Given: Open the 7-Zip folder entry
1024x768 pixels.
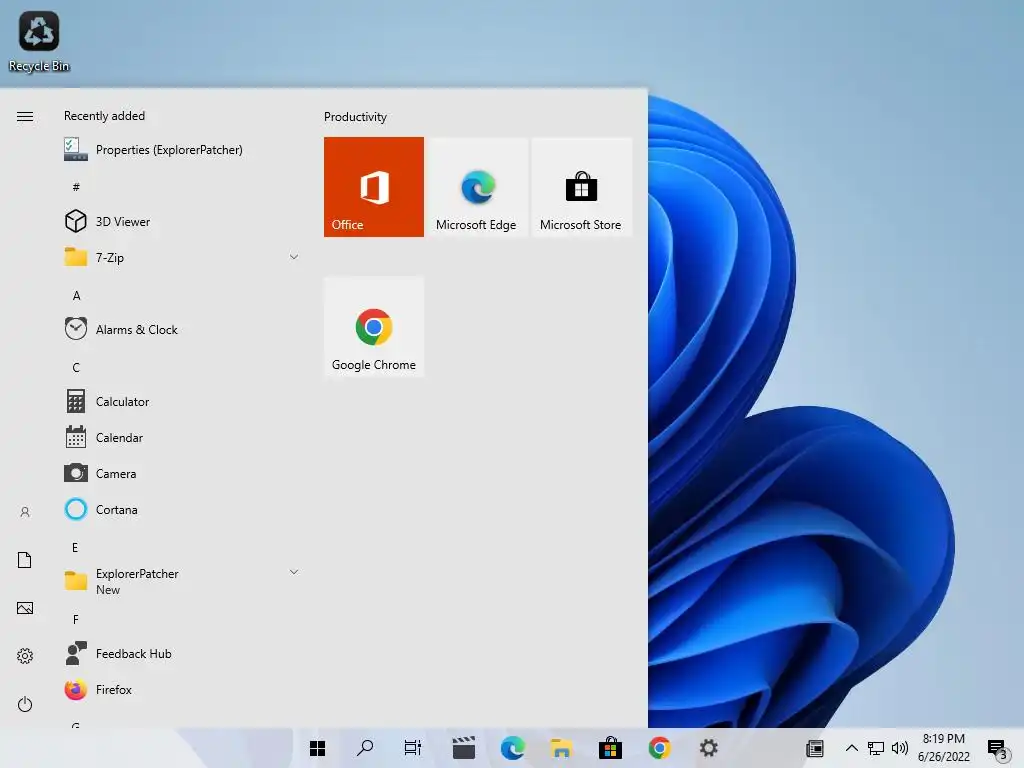Looking at the screenshot, I should coord(183,257).
